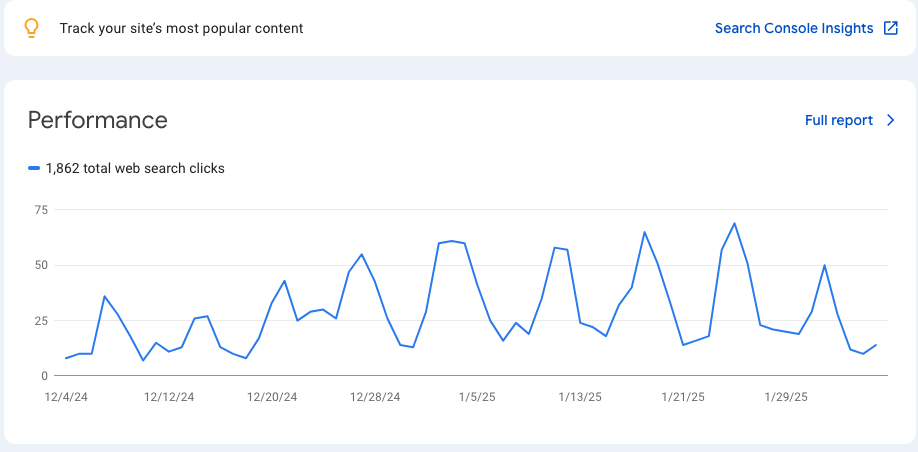This screenshot has width=918, height=452.
Task: Click the Track your site's most popular content text
Action: pos(181,28)
